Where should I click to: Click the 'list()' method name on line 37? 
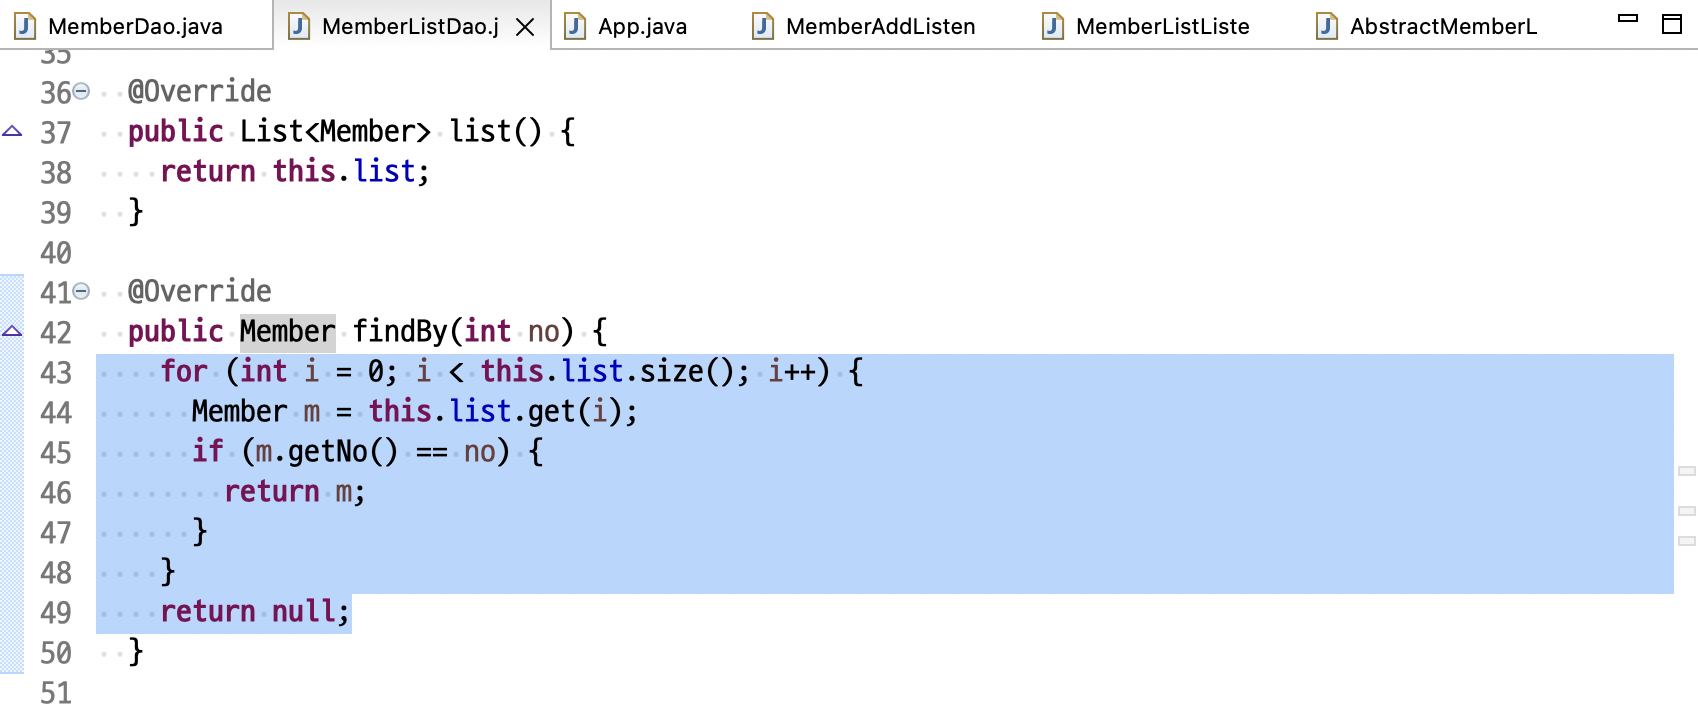[x=495, y=132]
